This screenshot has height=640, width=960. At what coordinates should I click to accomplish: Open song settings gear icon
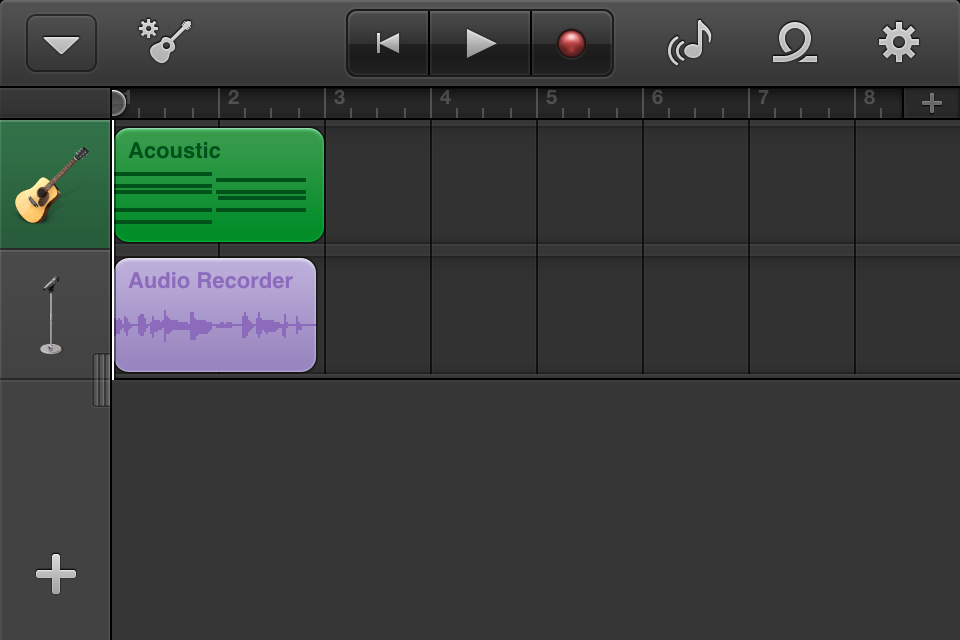[x=898, y=42]
